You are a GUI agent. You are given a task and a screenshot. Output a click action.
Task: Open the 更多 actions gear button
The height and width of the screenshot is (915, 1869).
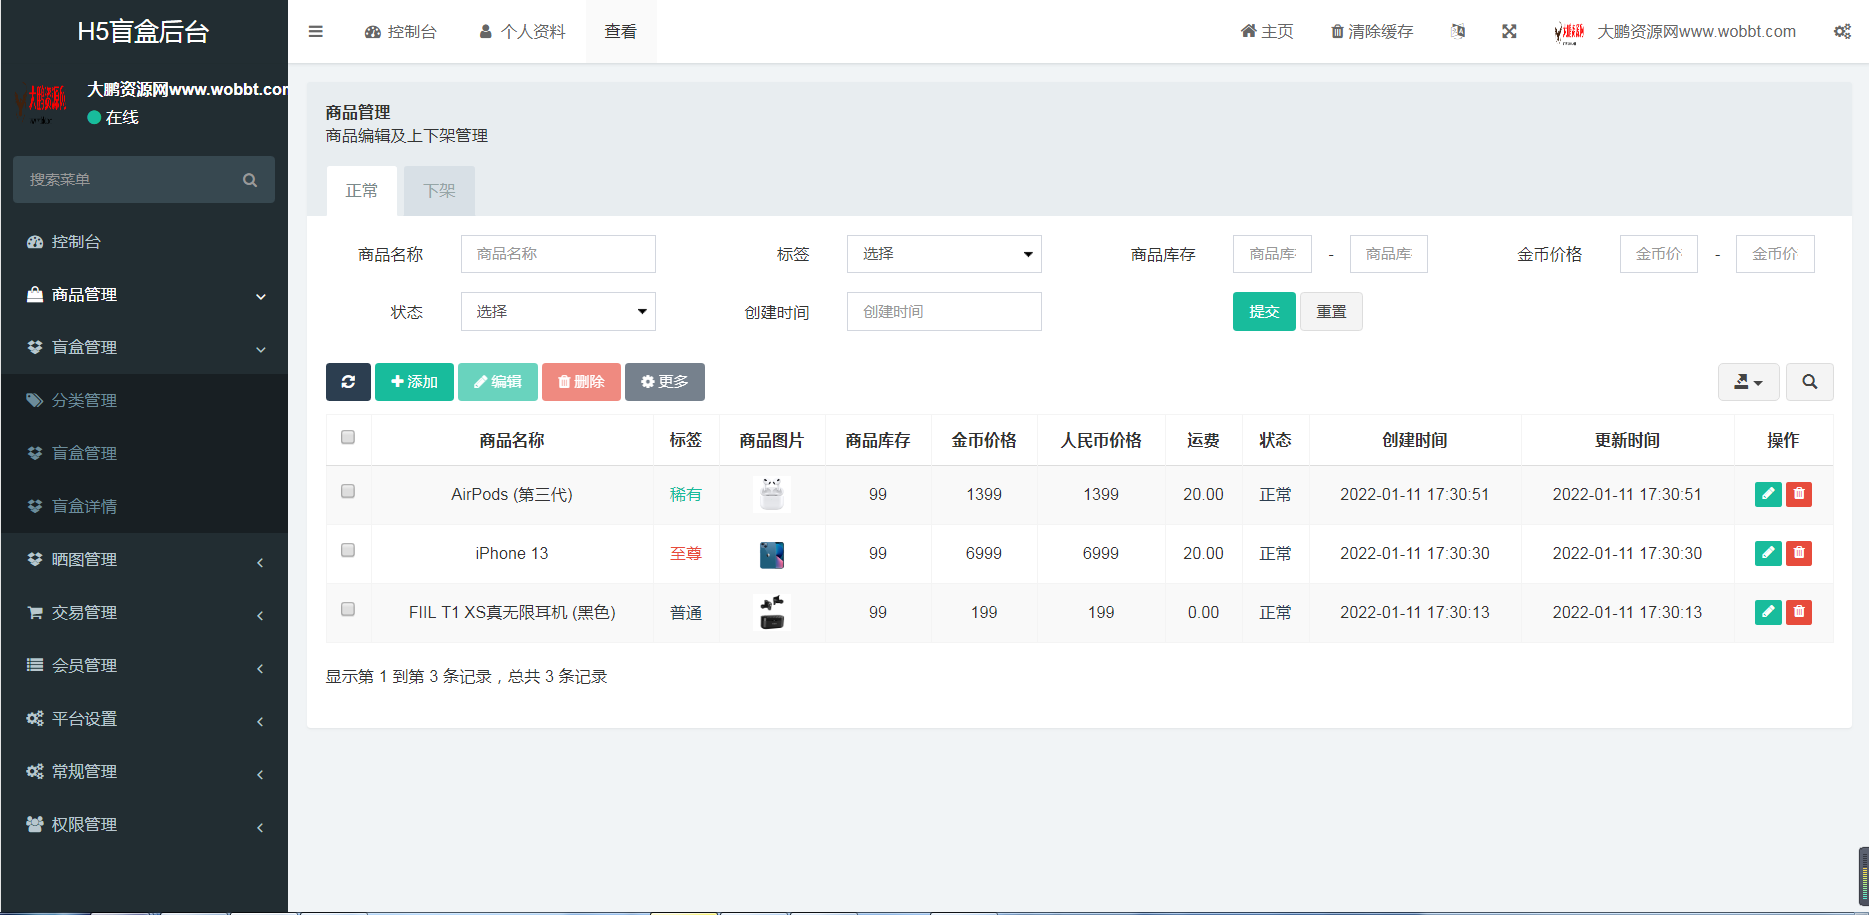(x=664, y=381)
